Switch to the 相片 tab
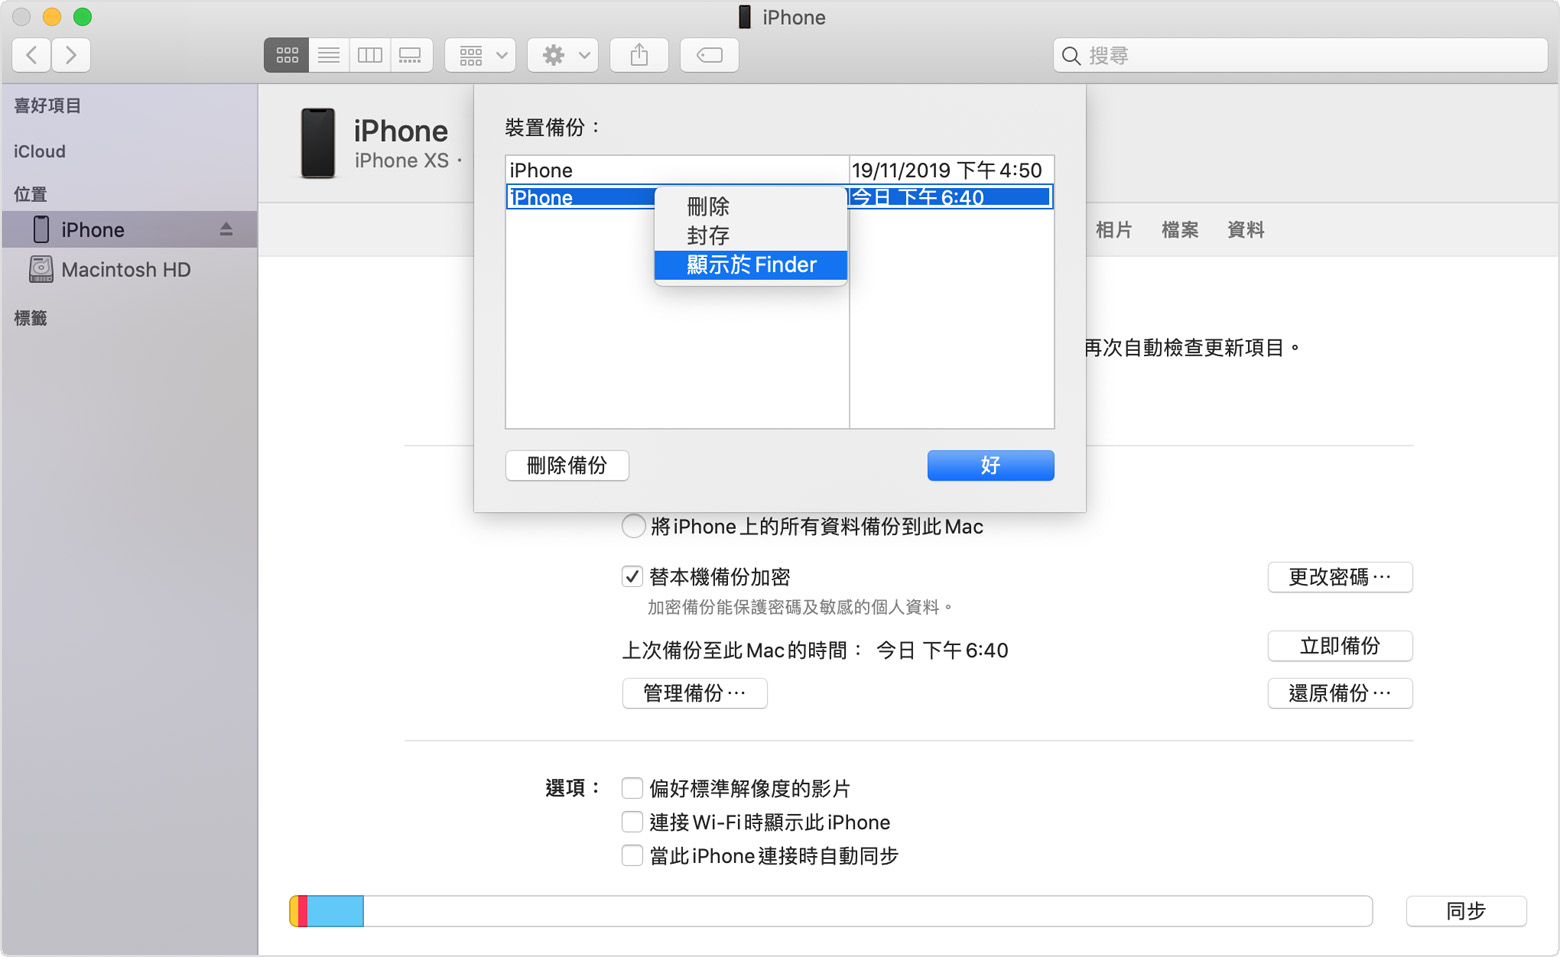 click(x=1114, y=230)
